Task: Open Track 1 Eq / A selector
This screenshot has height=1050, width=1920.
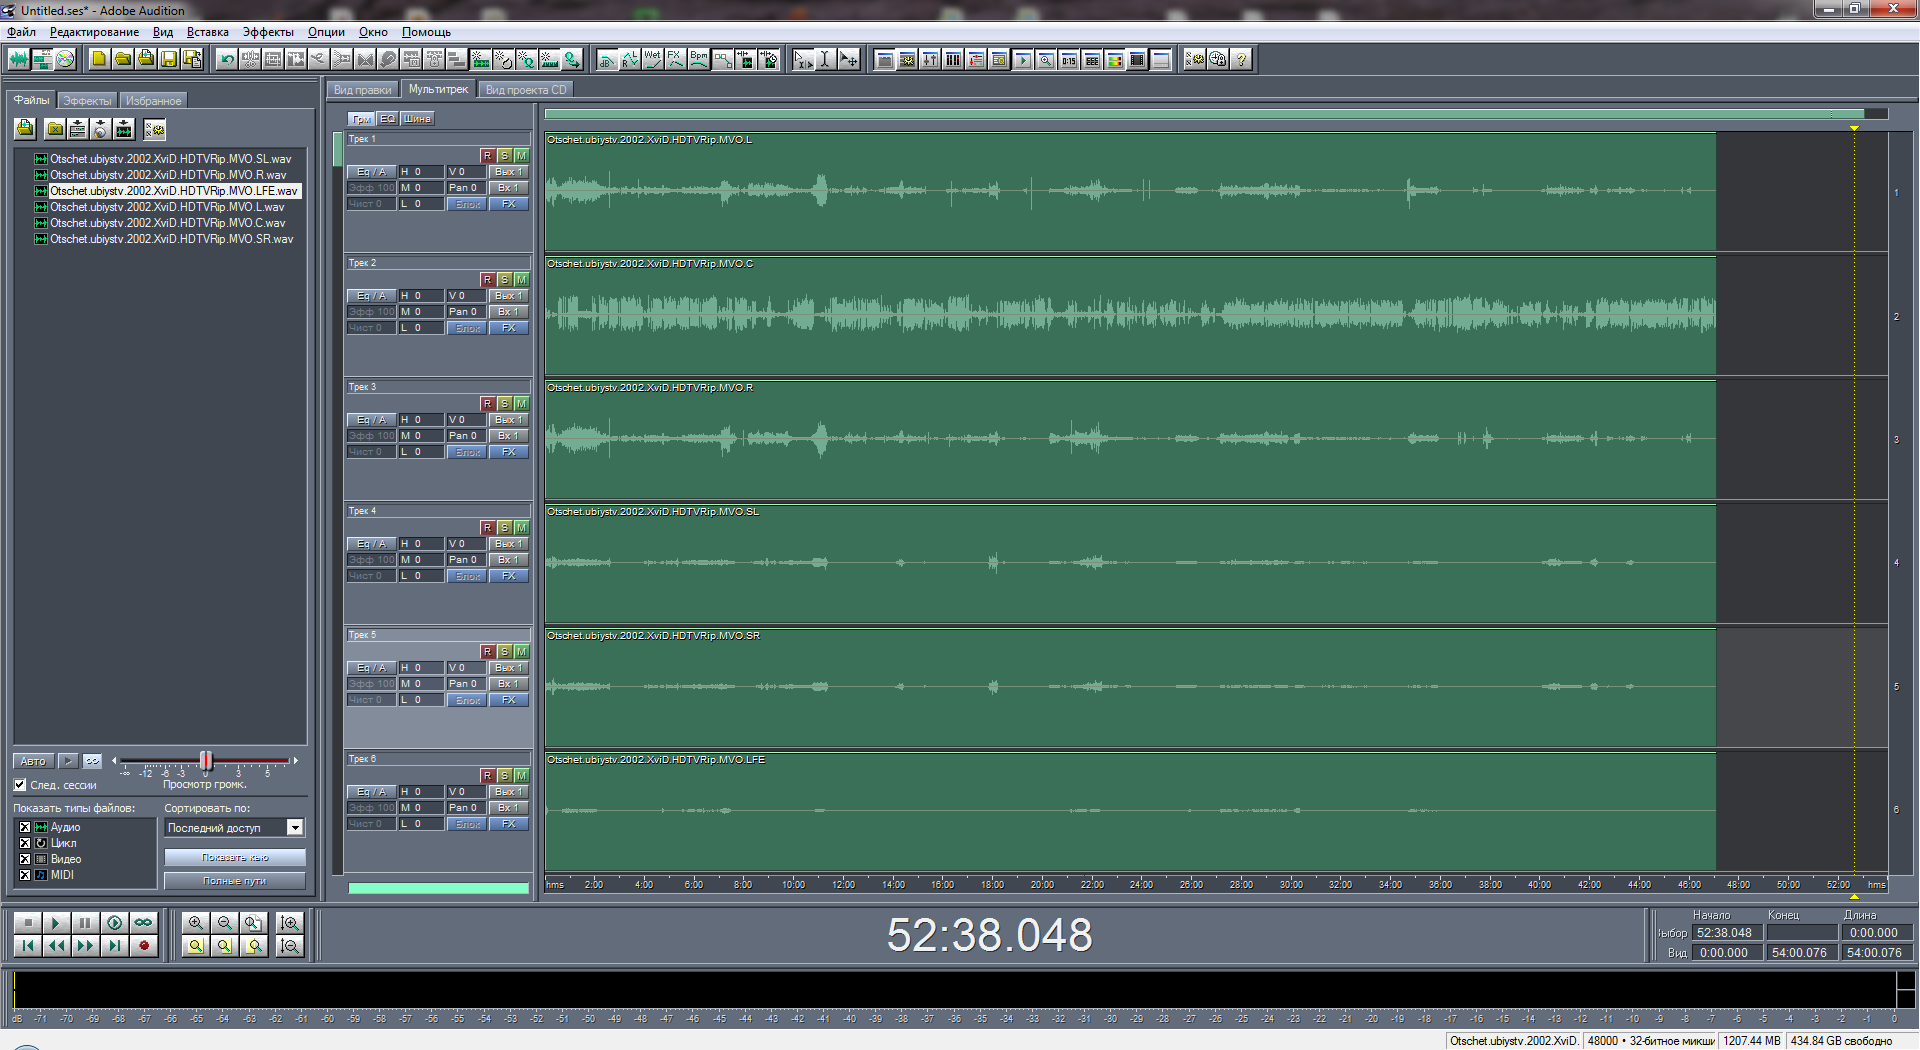Action: pos(371,172)
